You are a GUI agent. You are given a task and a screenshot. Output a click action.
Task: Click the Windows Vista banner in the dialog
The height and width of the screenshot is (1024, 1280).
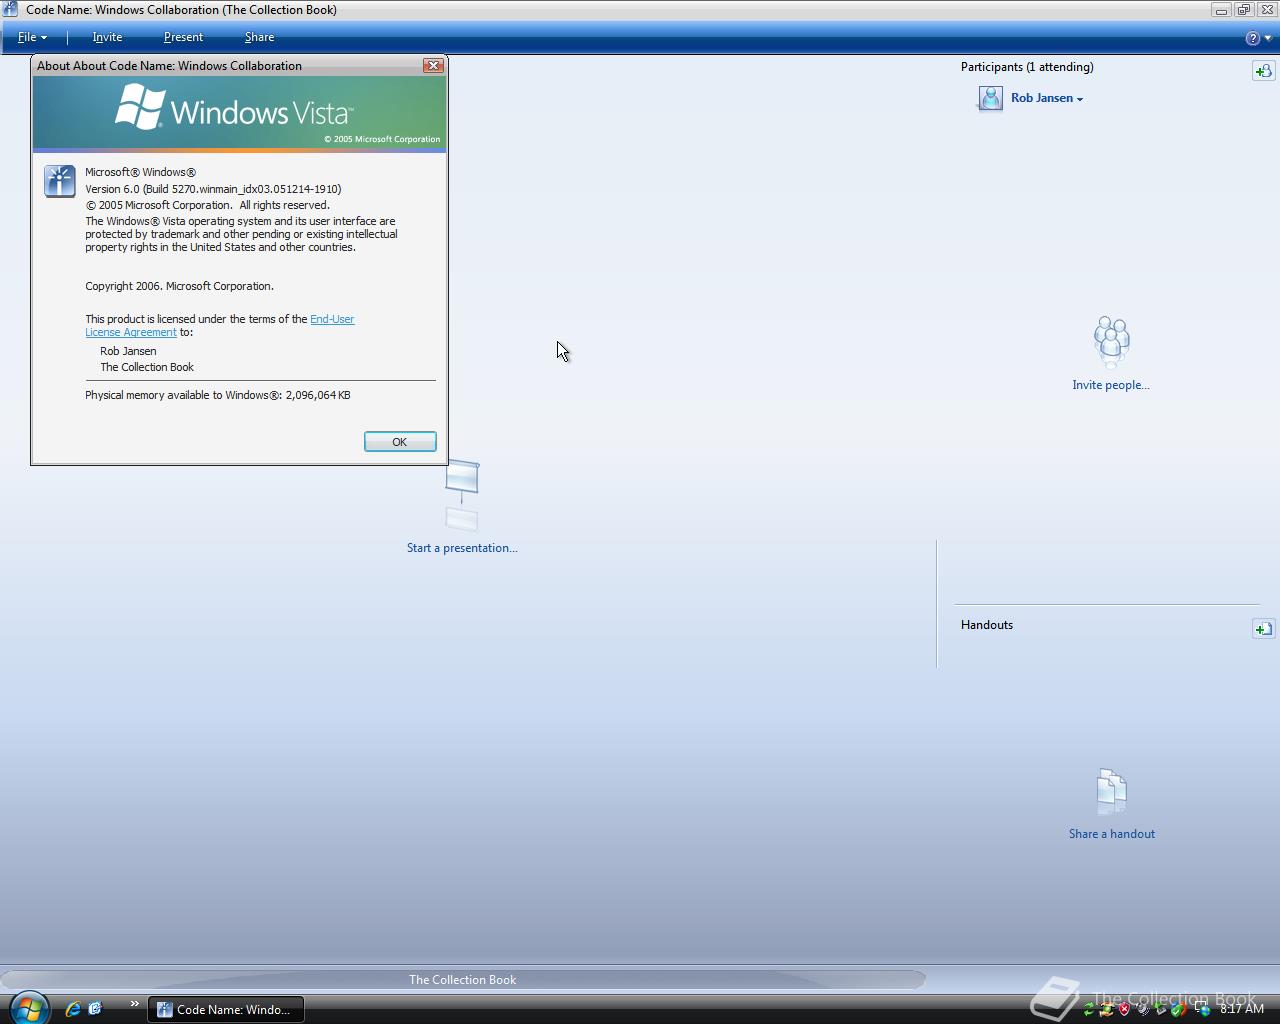pos(240,113)
